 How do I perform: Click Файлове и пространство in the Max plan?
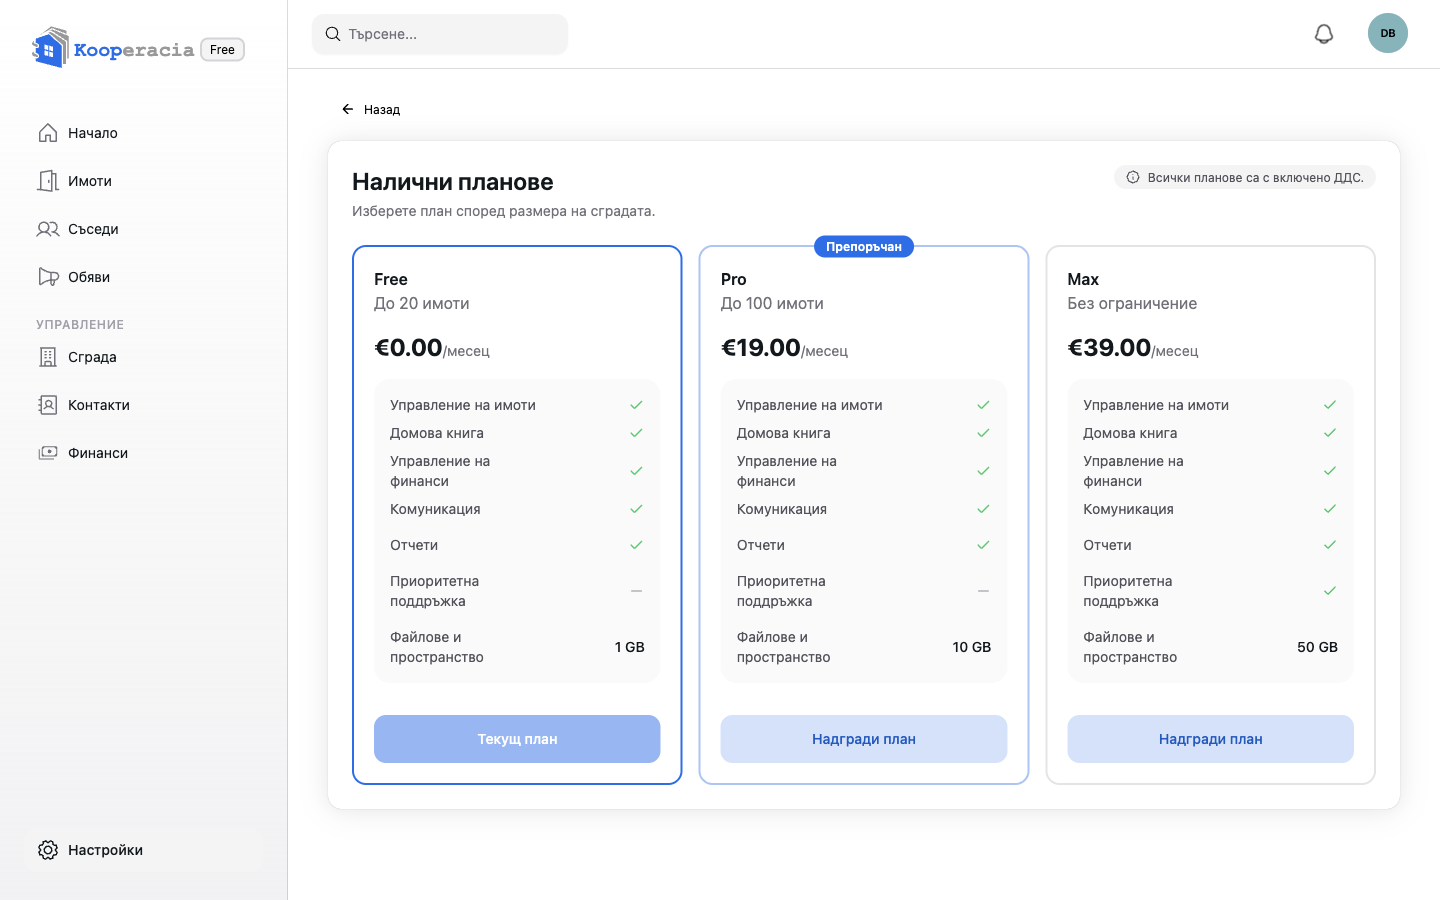point(1130,647)
